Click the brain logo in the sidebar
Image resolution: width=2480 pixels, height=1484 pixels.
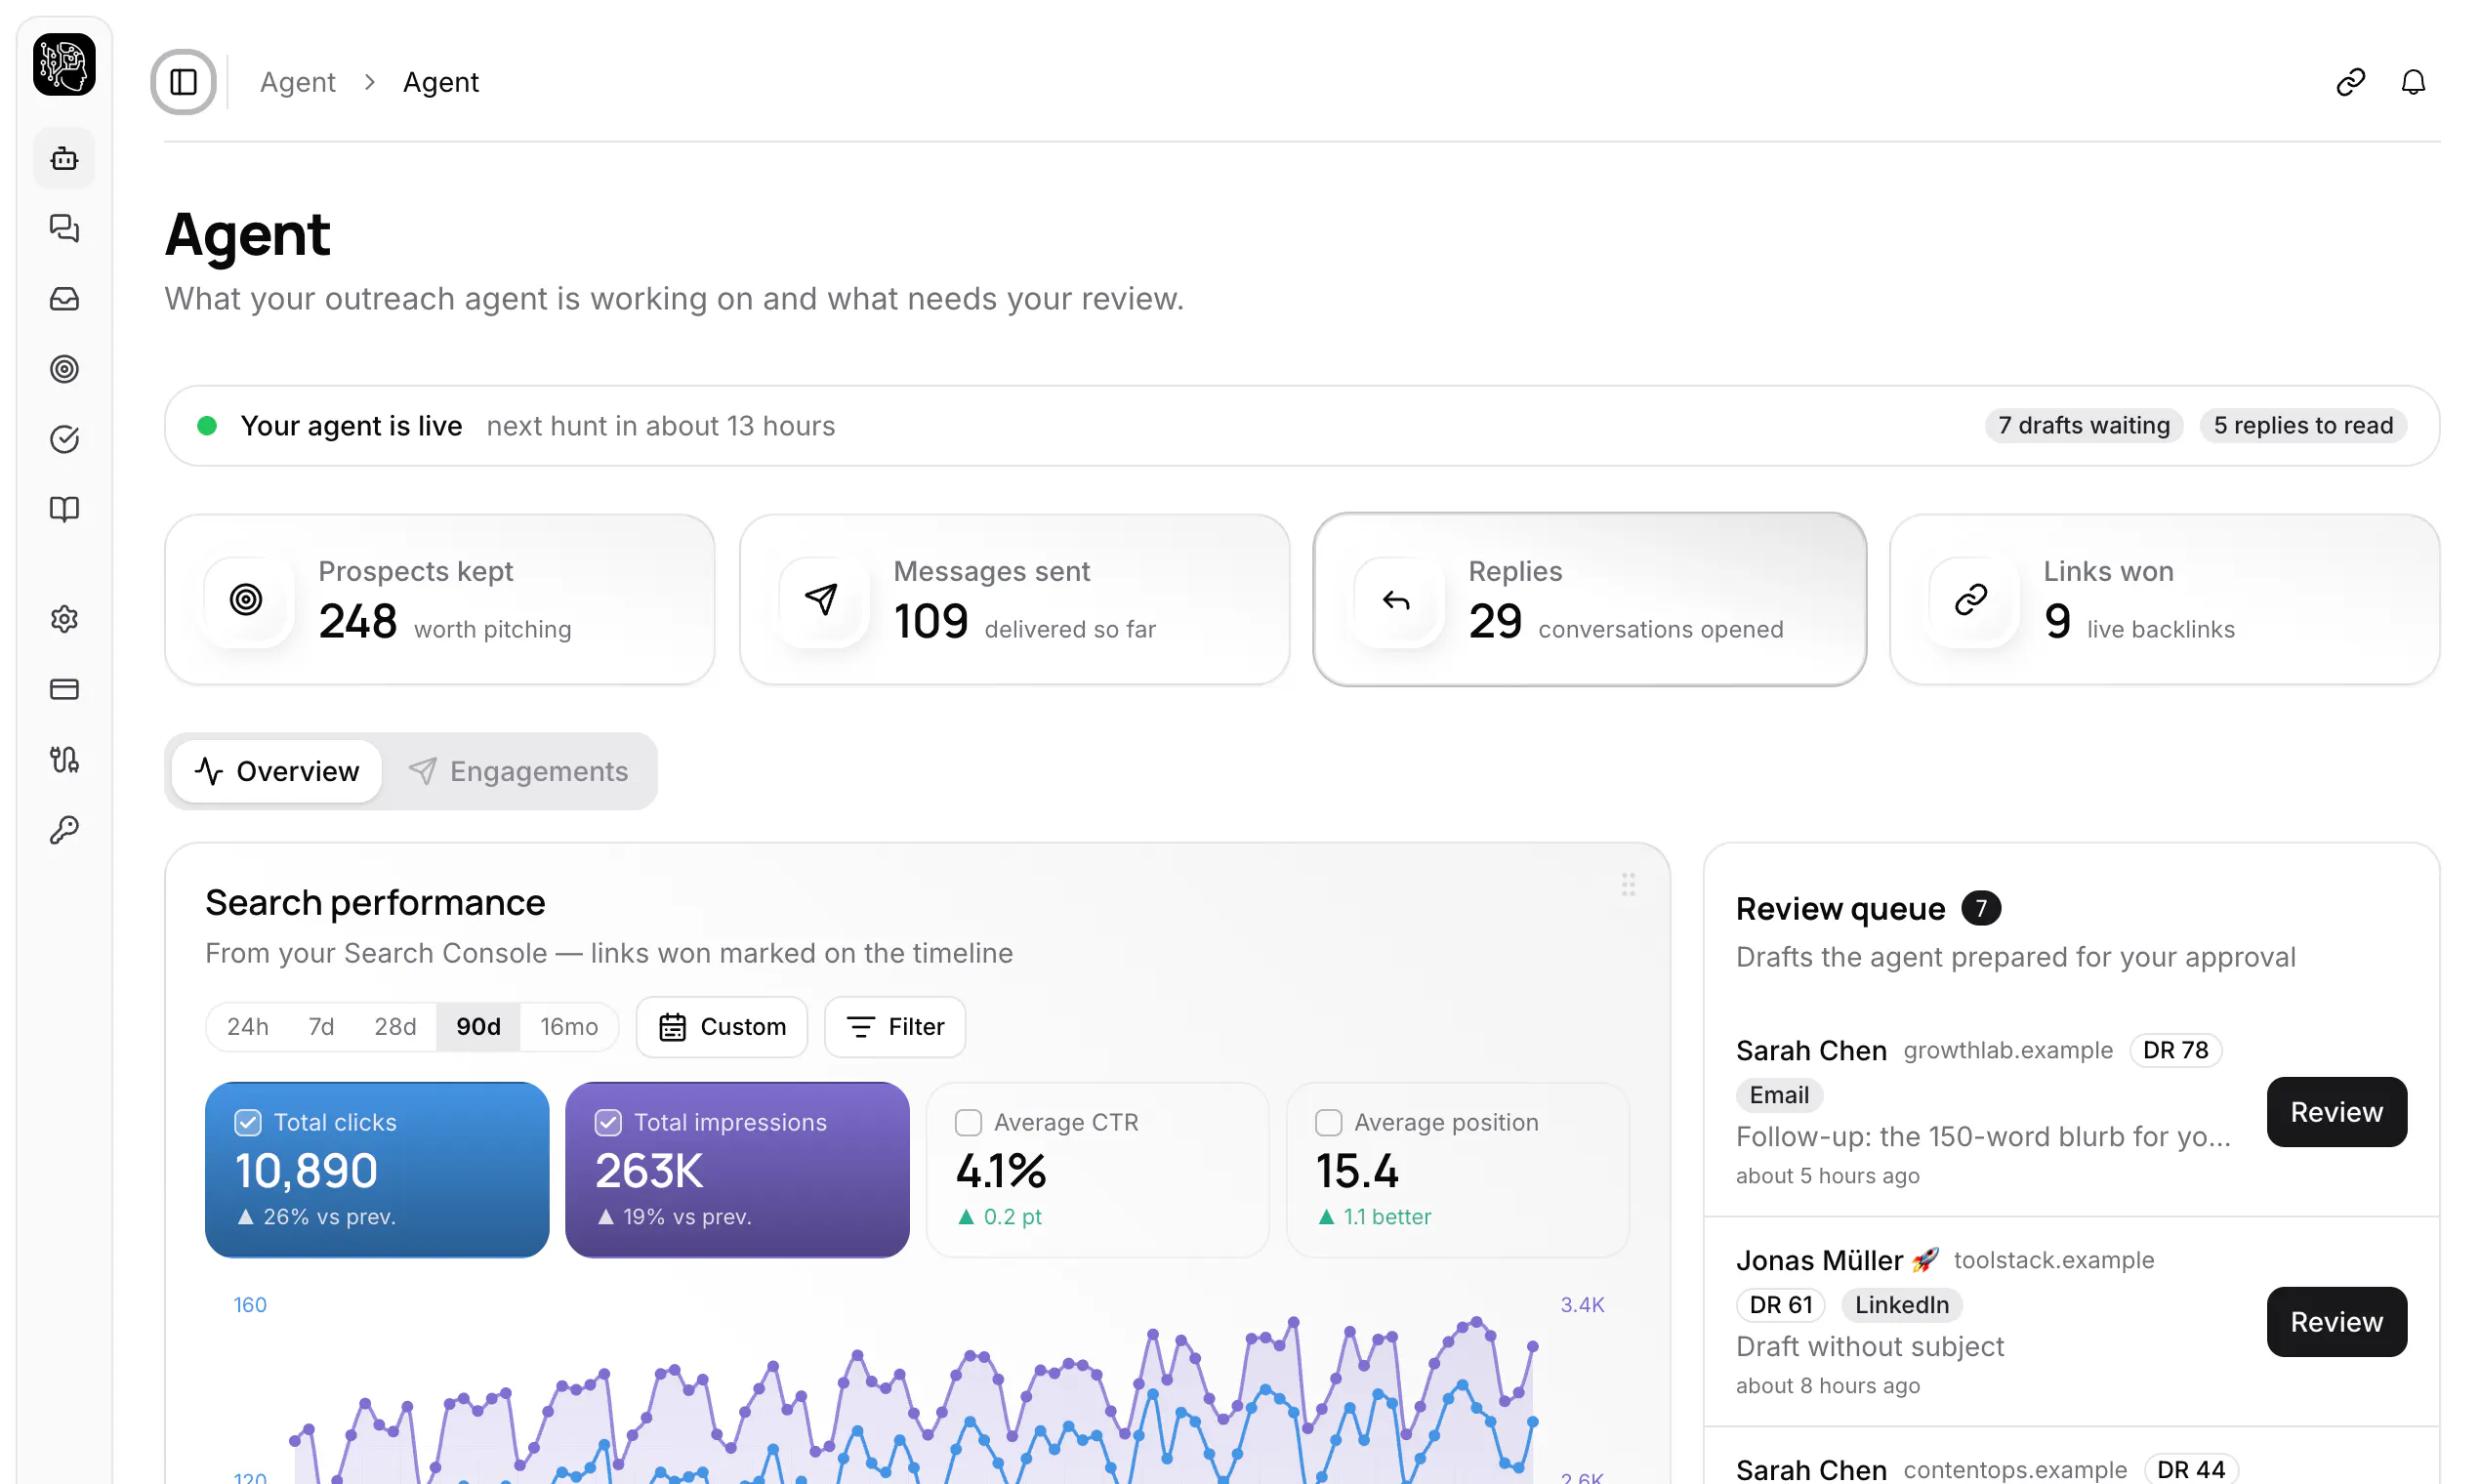[x=64, y=65]
